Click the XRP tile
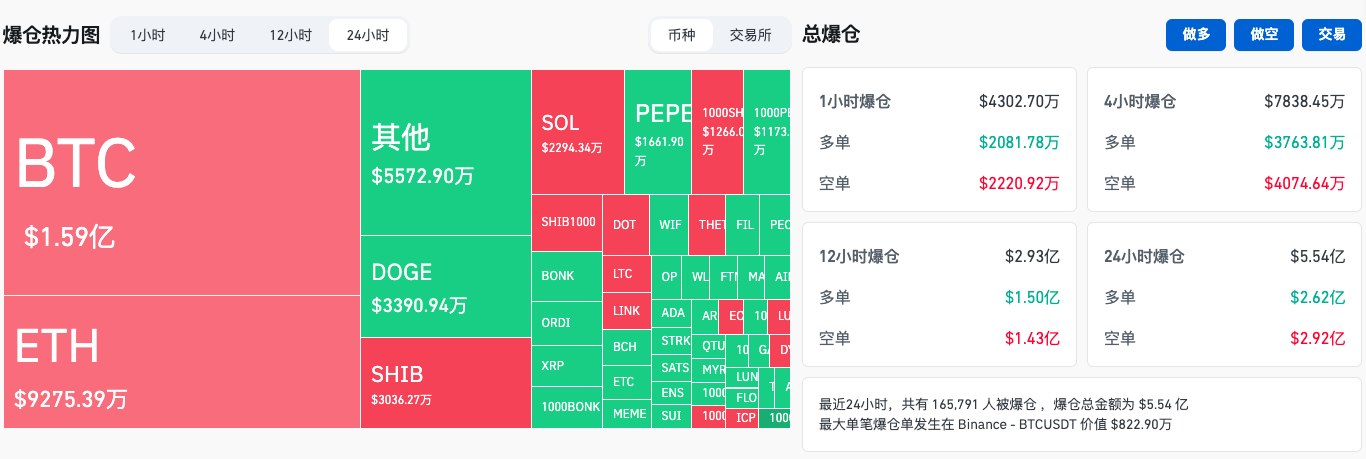 click(x=566, y=366)
